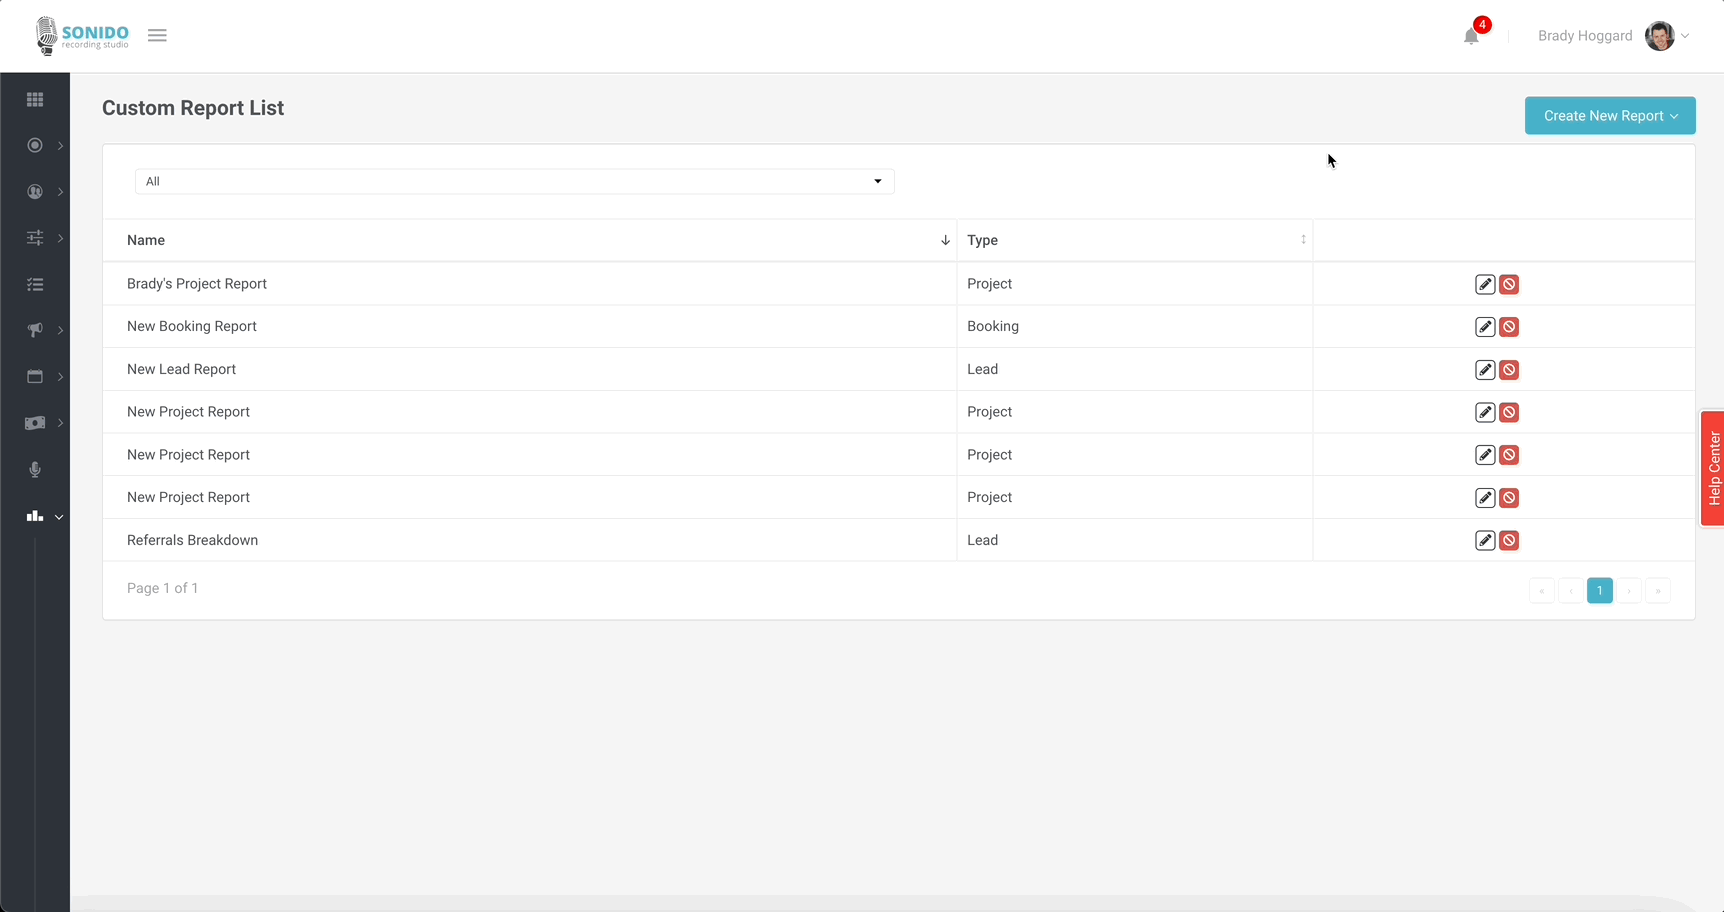This screenshot has height=912, width=1724.
Task: Click the megaphone marketing icon in sidebar
Action: pos(35,330)
